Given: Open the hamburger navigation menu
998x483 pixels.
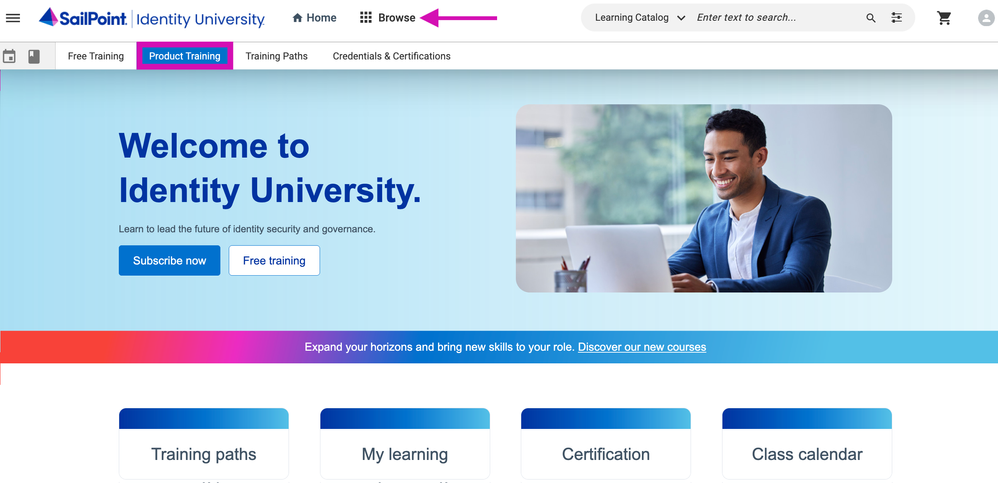Looking at the screenshot, I should [x=13, y=18].
